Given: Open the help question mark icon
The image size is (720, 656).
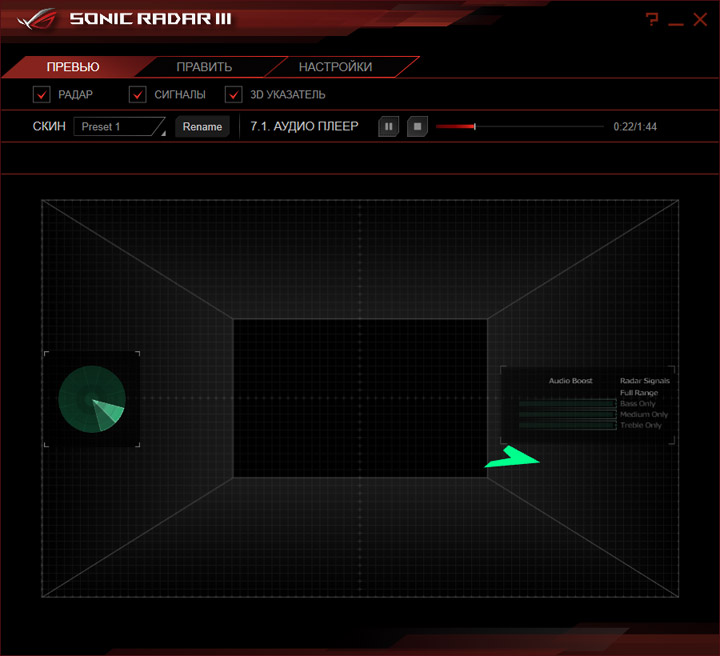Looking at the screenshot, I should pos(652,19).
